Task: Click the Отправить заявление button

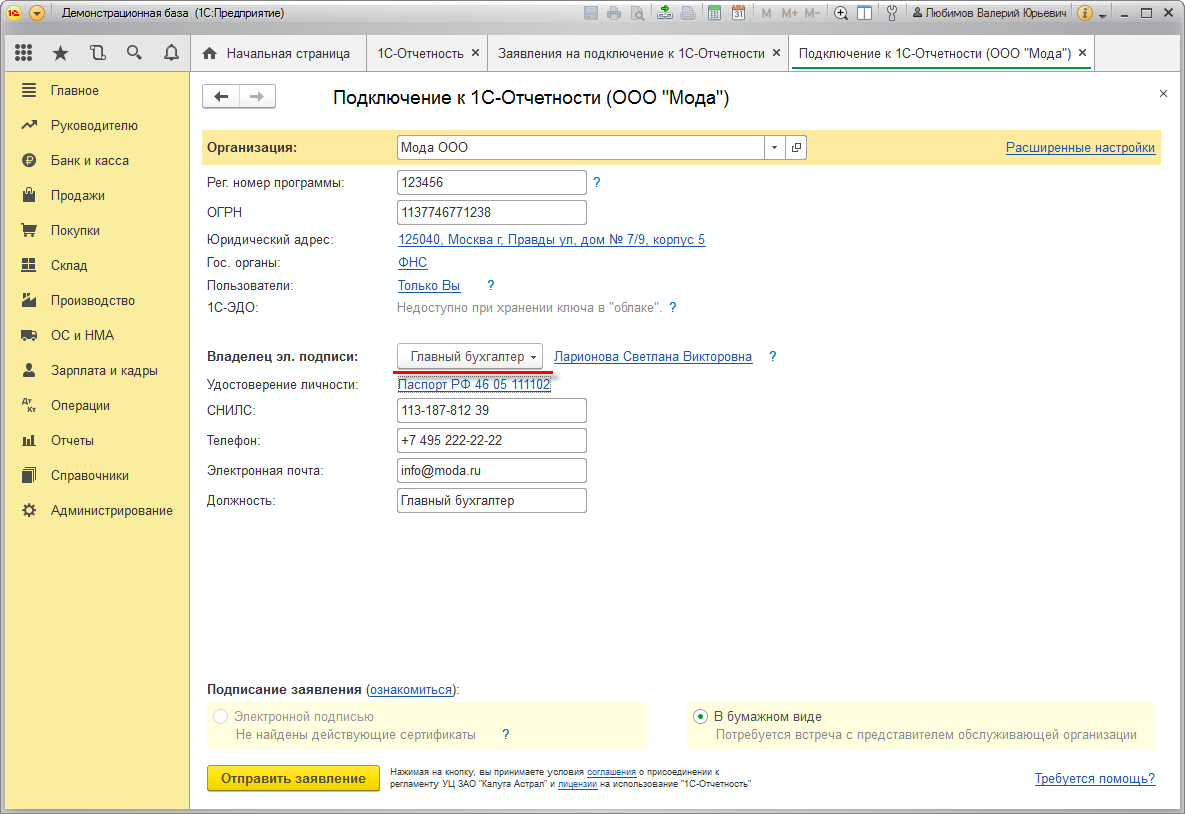Action: 293,778
